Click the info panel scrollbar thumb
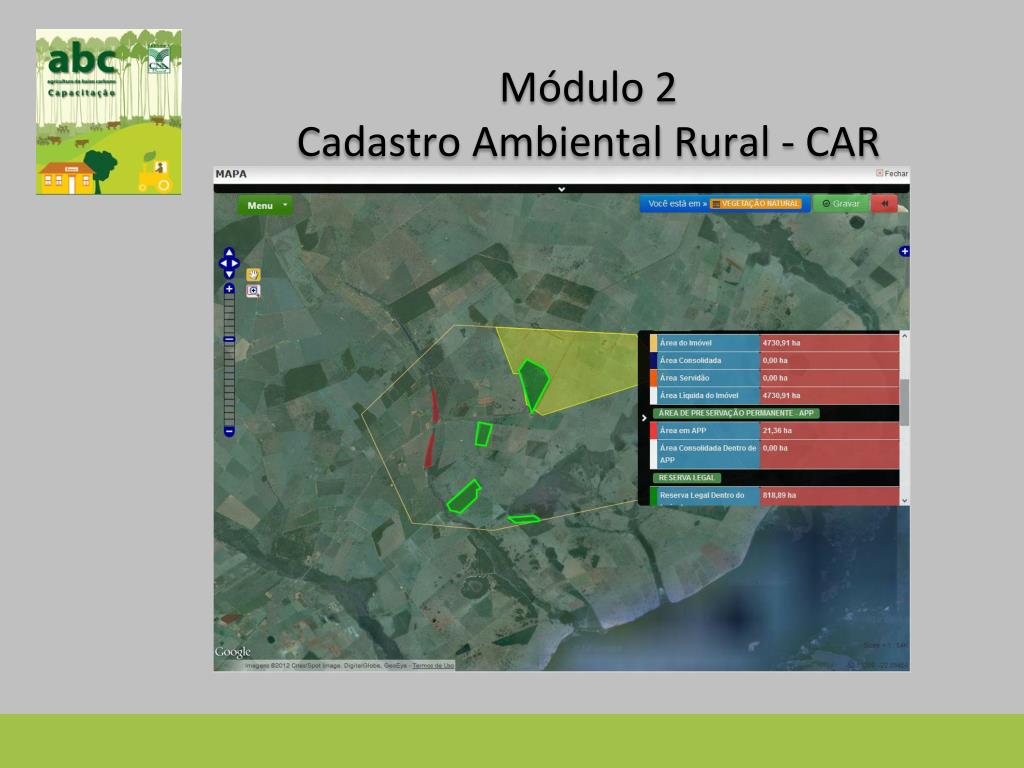The width and height of the screenshot is (1024, 768). [904, 402]
